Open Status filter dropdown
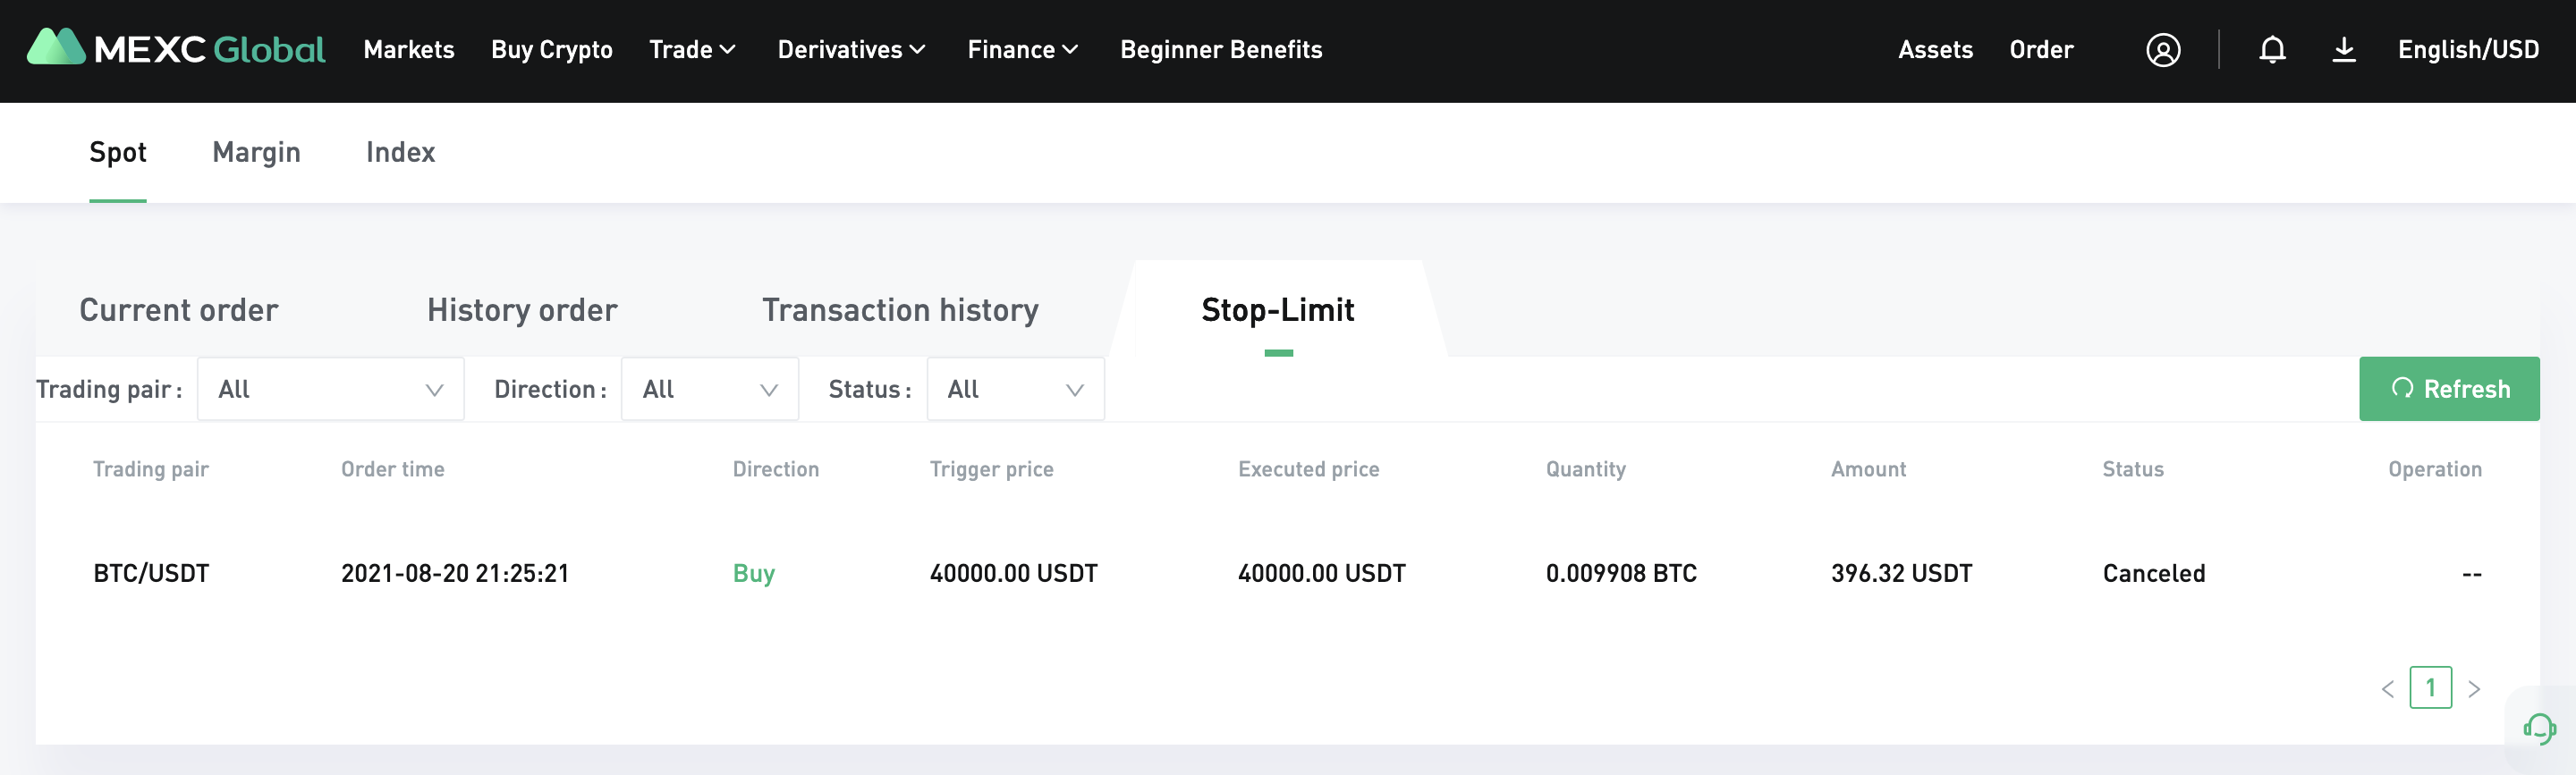The height and width of the screenshot is (775, 2576). [x=1016, y=389]
